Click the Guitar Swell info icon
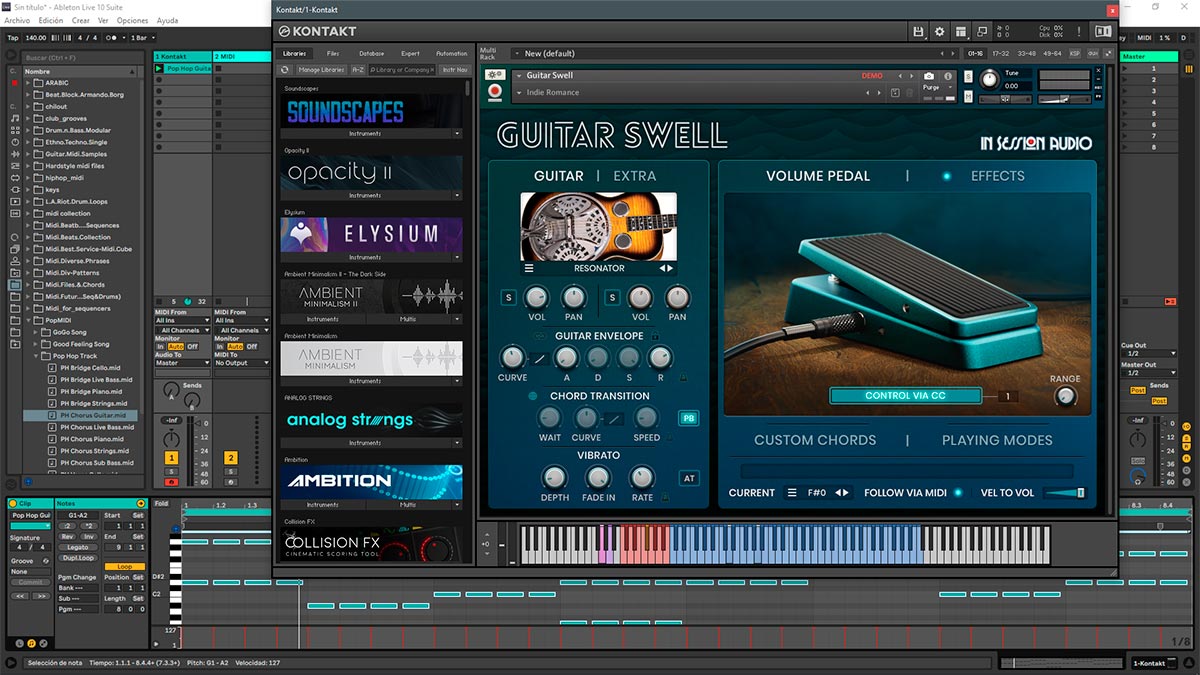Viewport: 1200px width, 675px height. click(947, 76)
